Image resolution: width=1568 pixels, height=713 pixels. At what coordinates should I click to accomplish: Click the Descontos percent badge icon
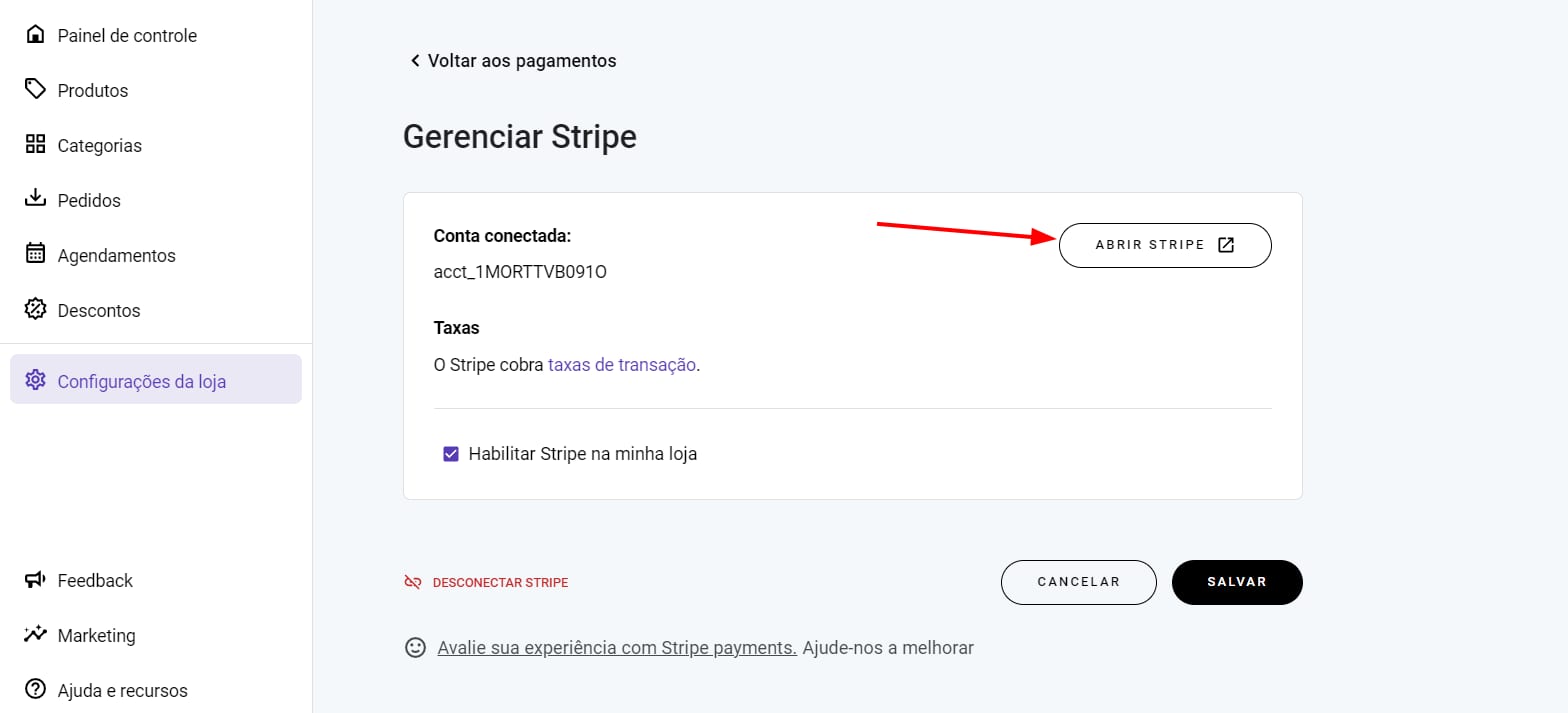35,309
